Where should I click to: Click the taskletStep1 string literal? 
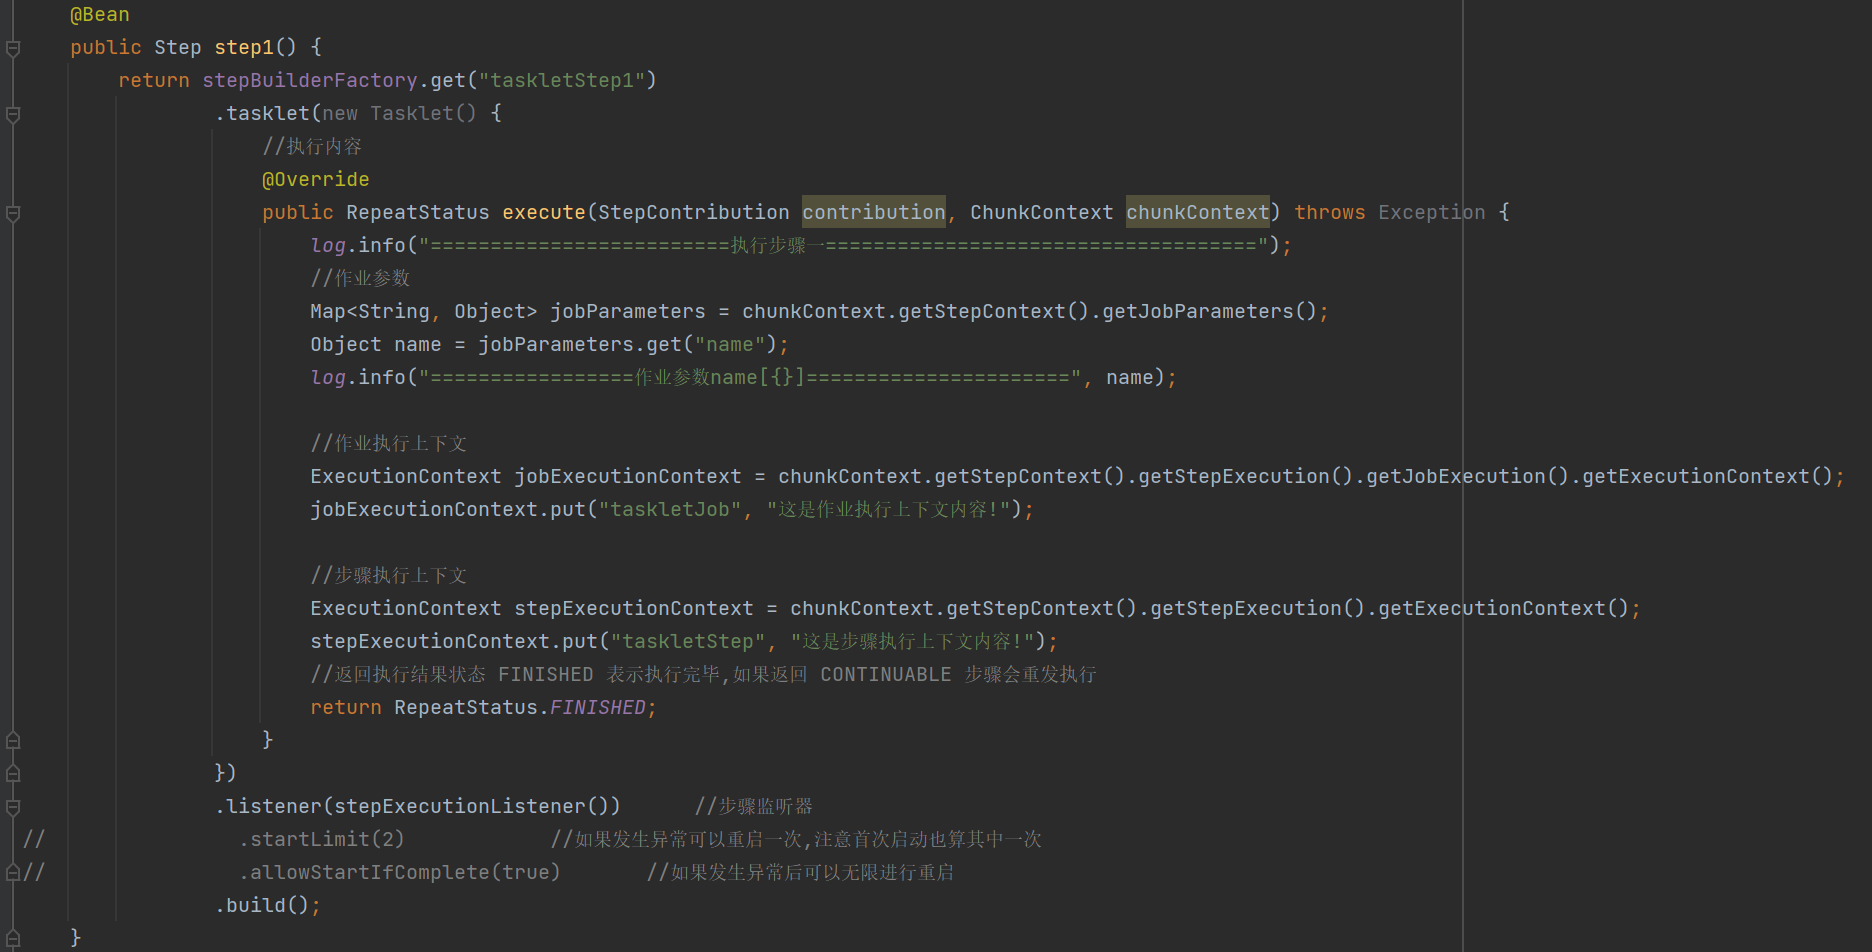point(563,80)
